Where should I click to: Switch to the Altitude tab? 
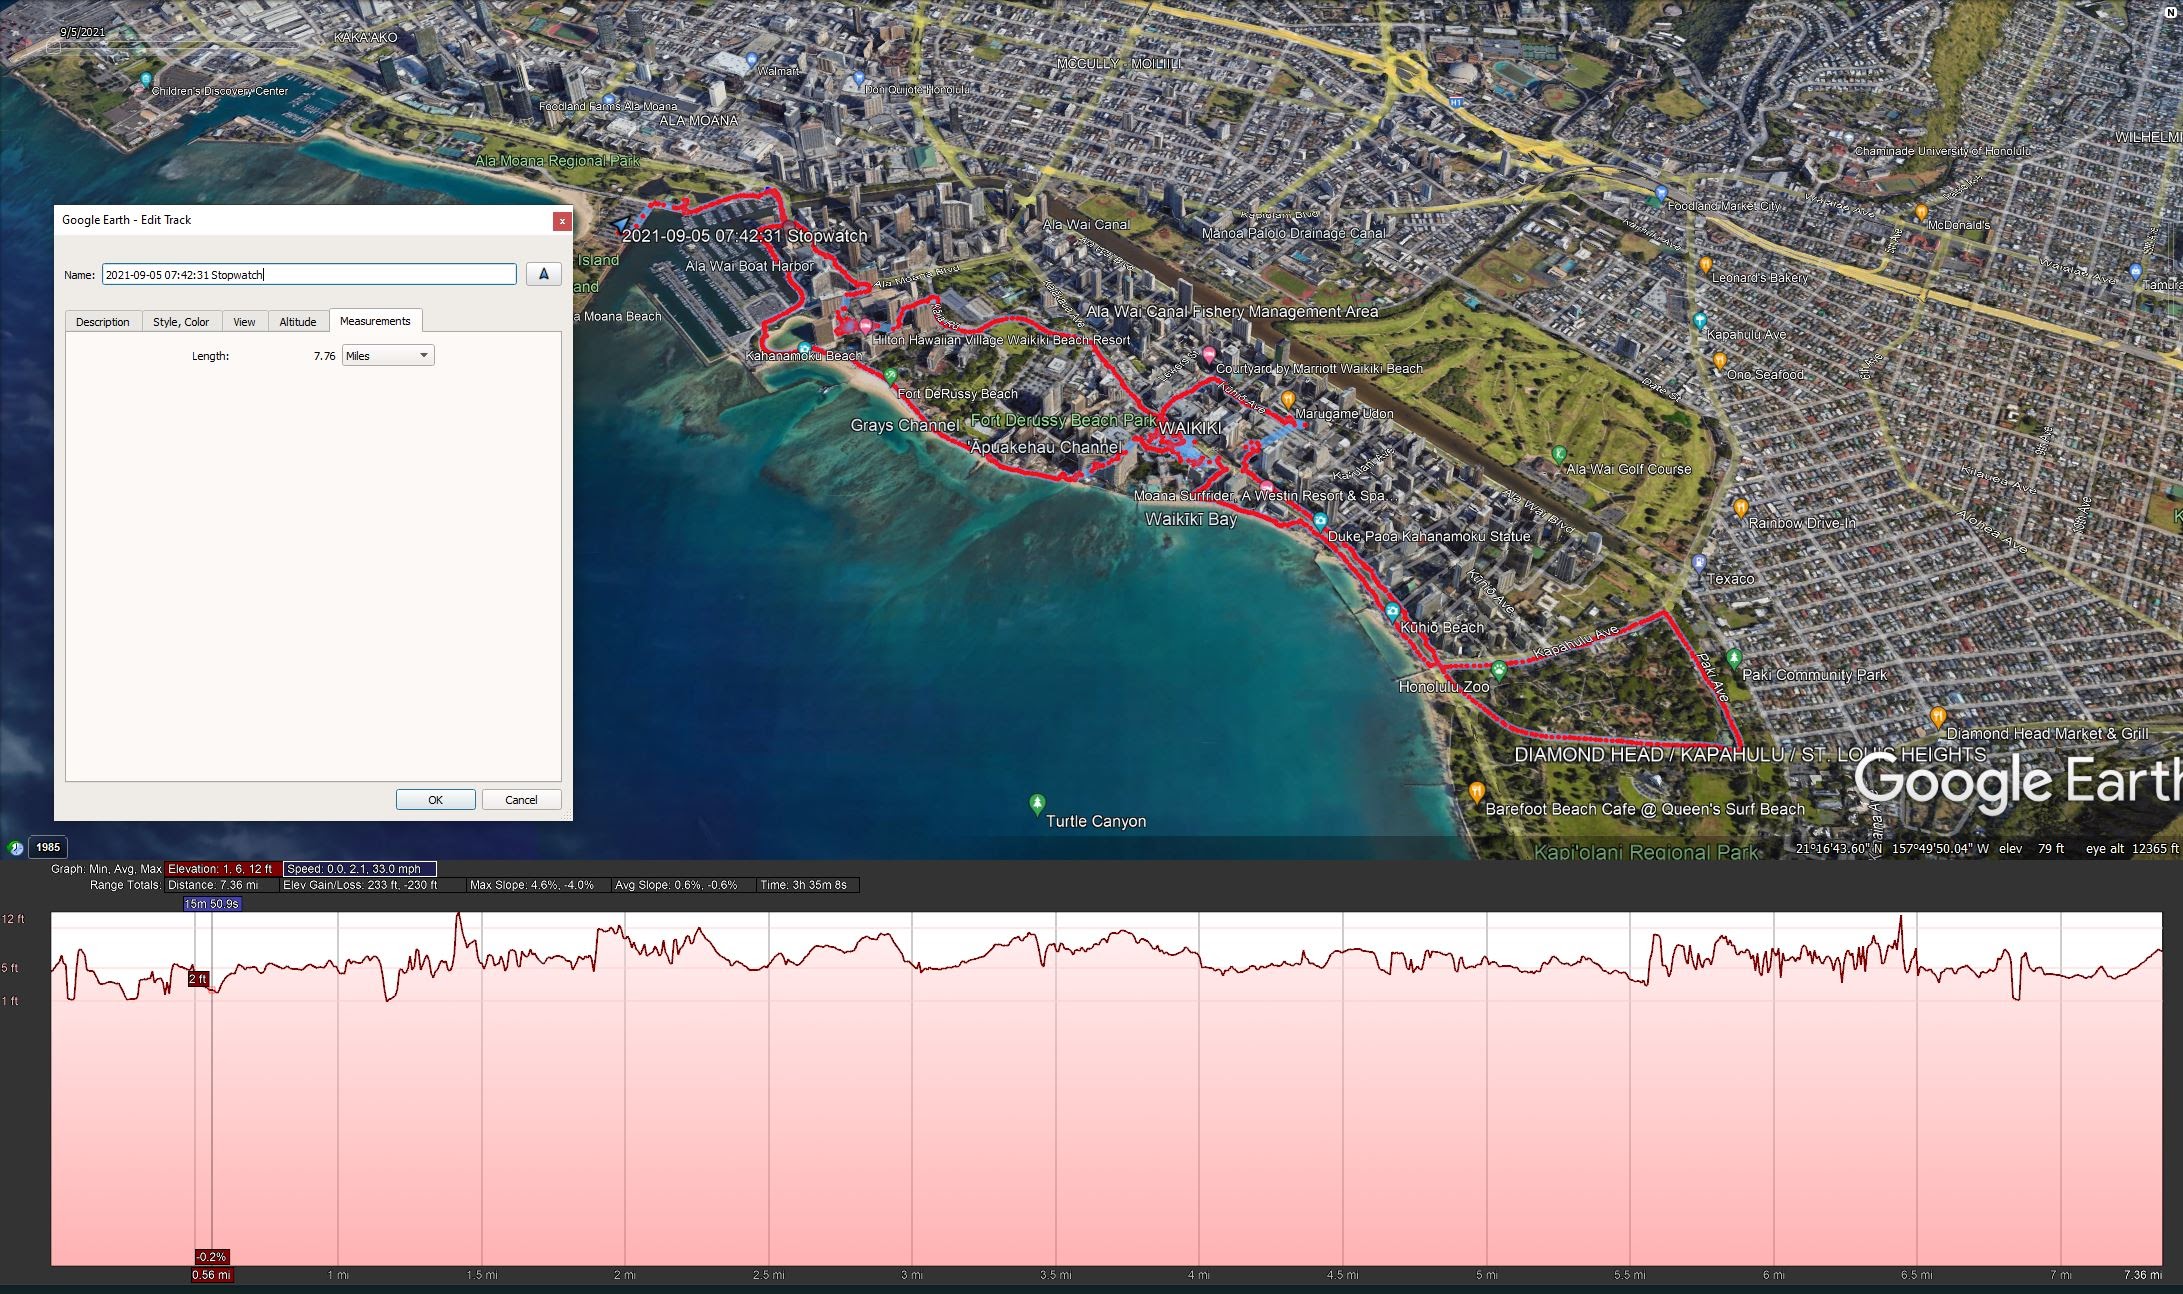pyautogui.click(x=298, y=321)
